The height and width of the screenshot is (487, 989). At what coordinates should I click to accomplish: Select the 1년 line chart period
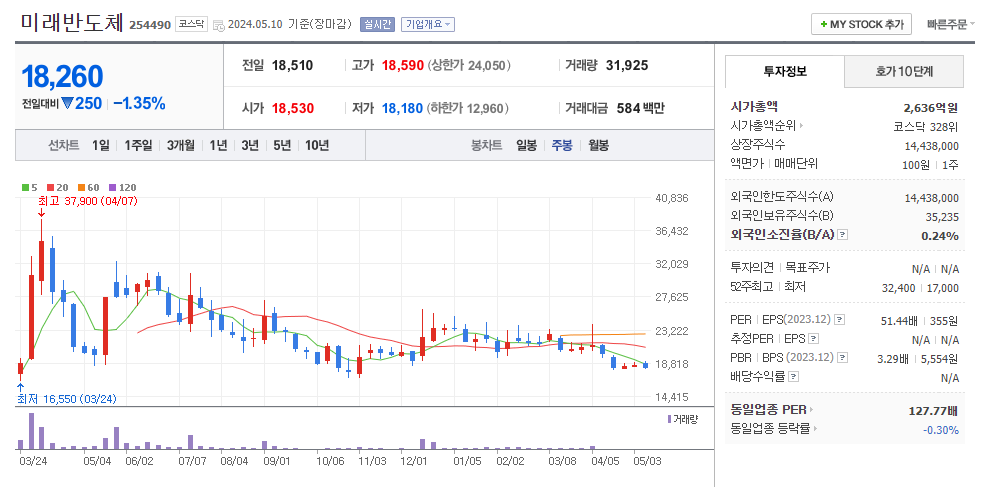click(218, 145)
